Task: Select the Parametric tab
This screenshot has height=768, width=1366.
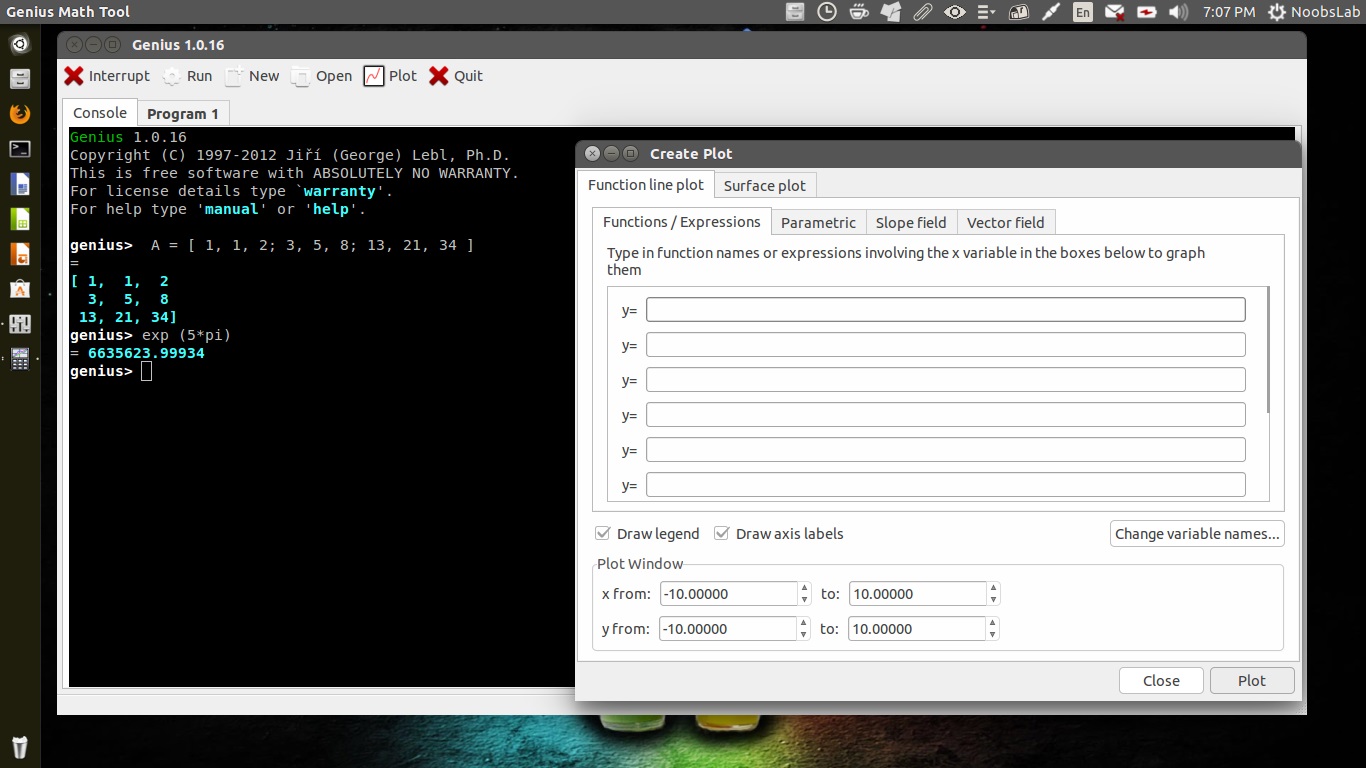Action: [x=818, y=223]
